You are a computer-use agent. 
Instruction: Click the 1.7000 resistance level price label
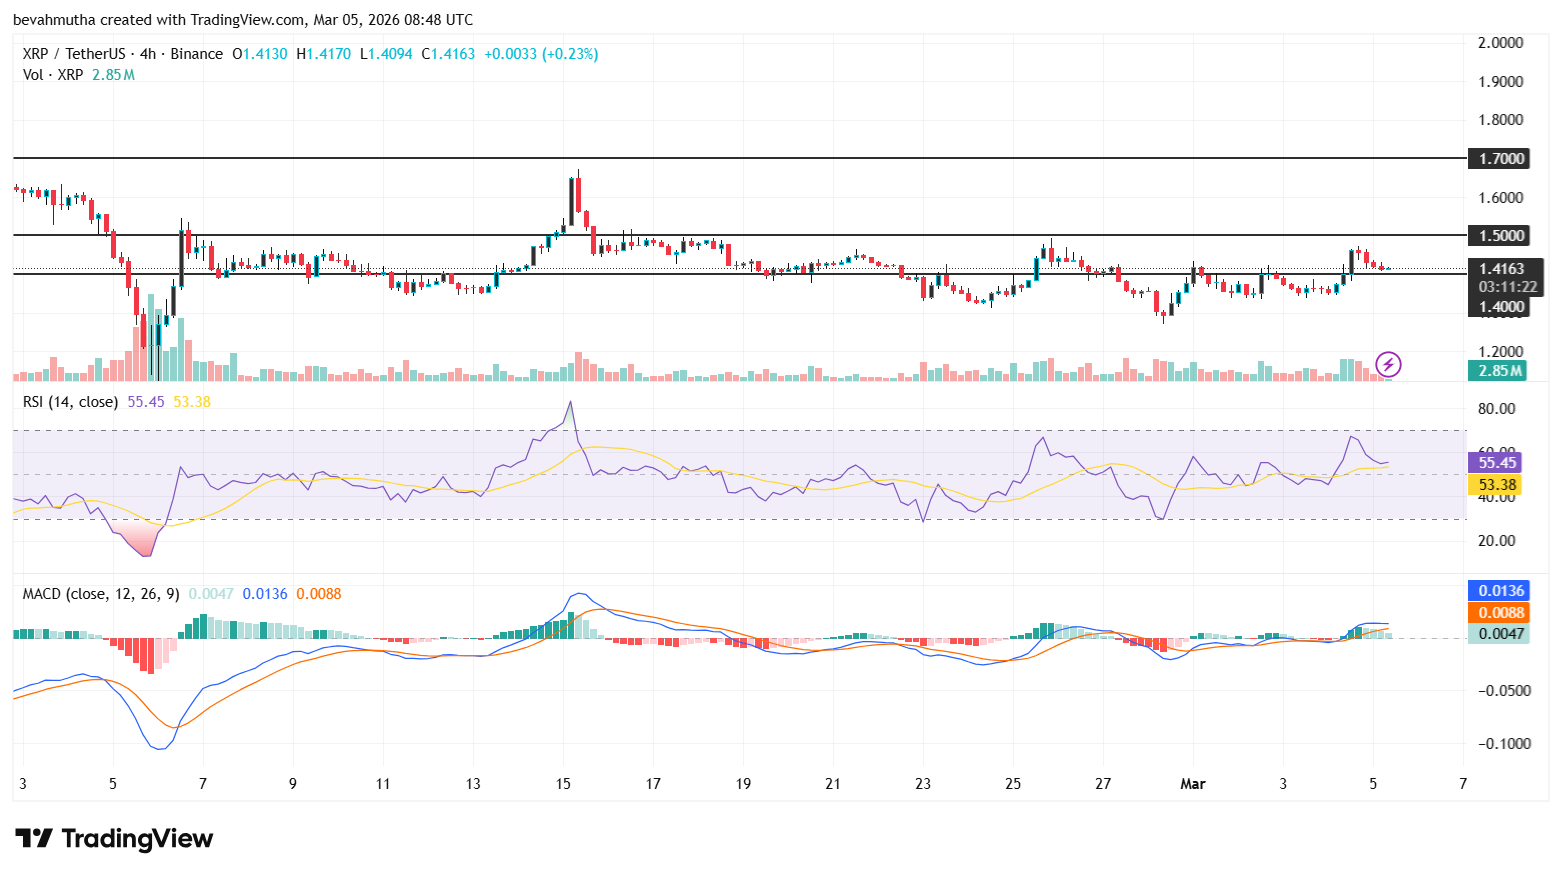(1499, 158)
